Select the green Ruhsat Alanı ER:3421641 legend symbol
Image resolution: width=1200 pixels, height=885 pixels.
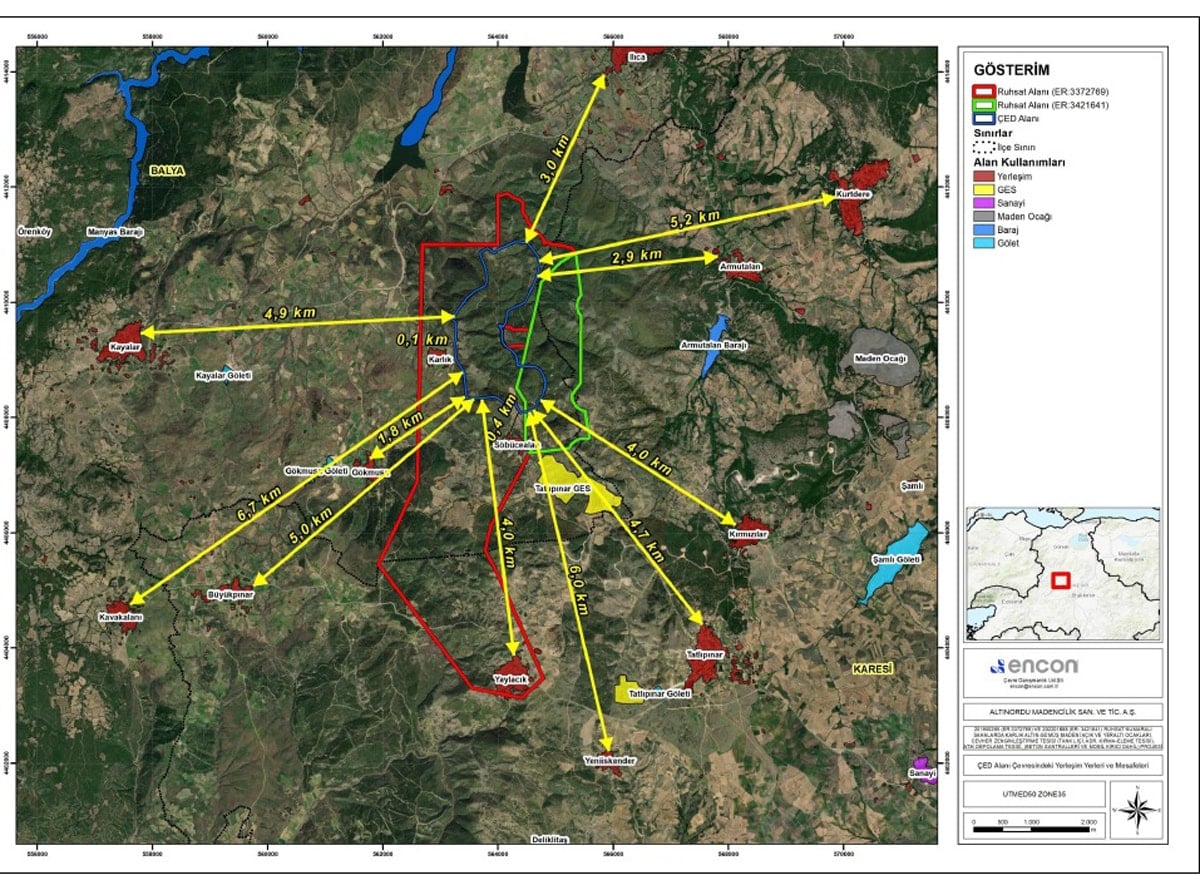point(984,105)
